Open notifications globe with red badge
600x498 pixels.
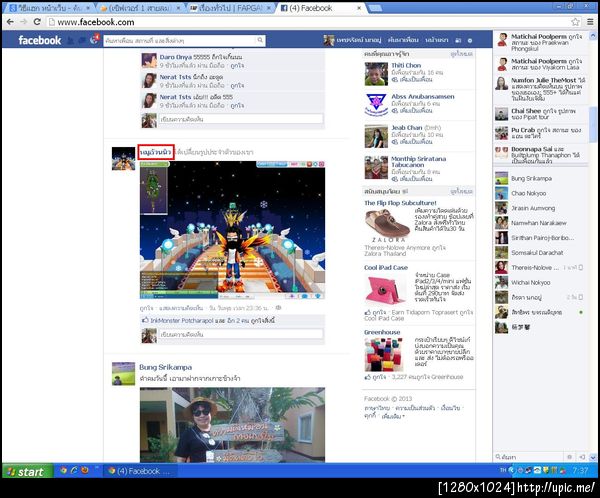tap(94, 39)
